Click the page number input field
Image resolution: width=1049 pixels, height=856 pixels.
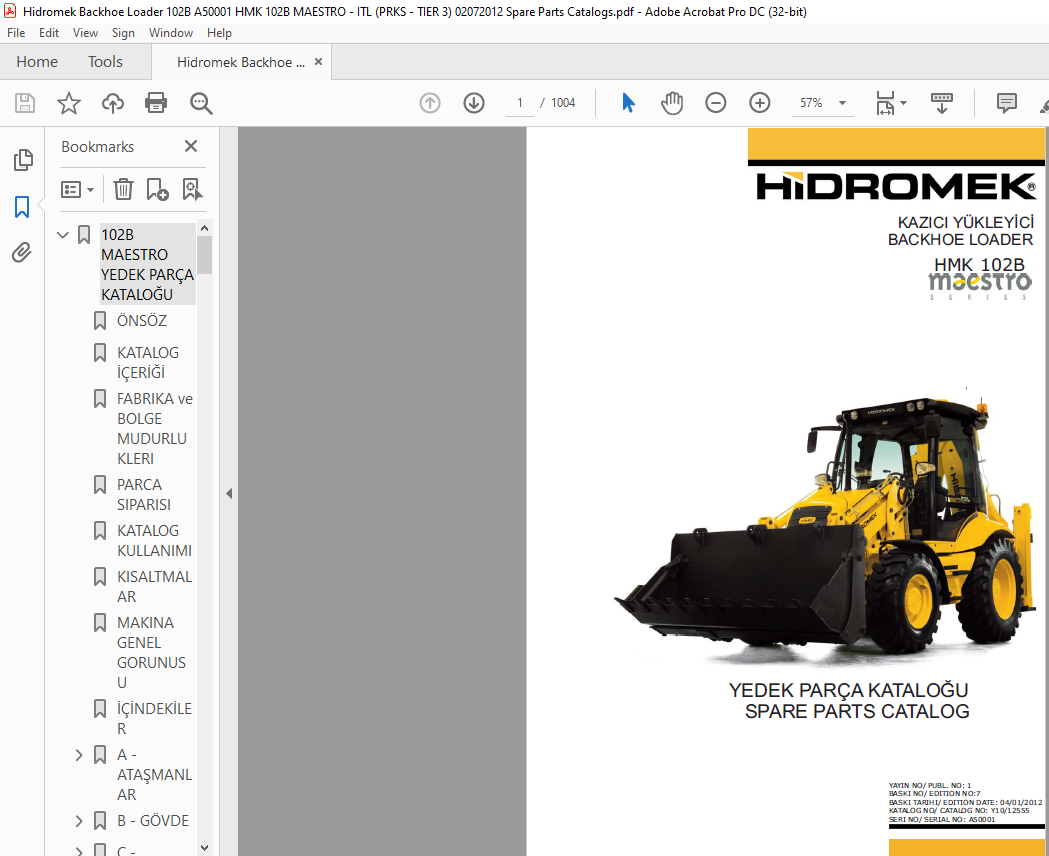[x=519, y=103]
